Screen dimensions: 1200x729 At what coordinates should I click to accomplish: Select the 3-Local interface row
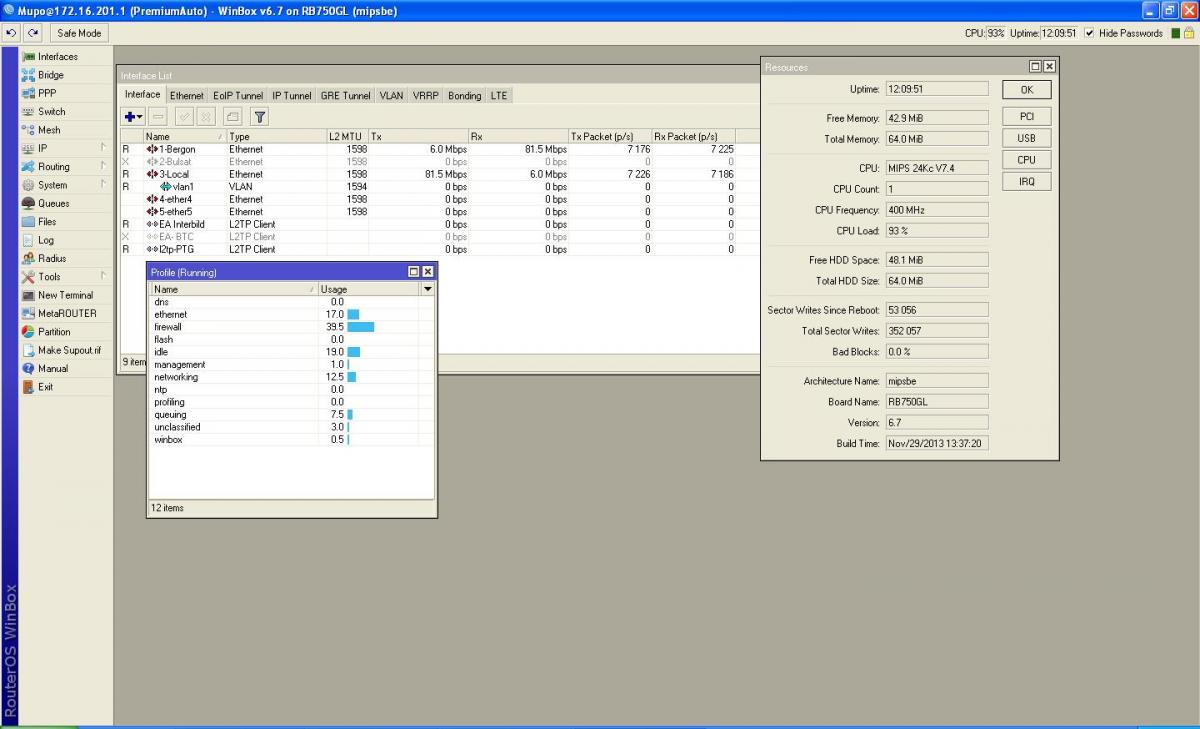click(175, 174)
